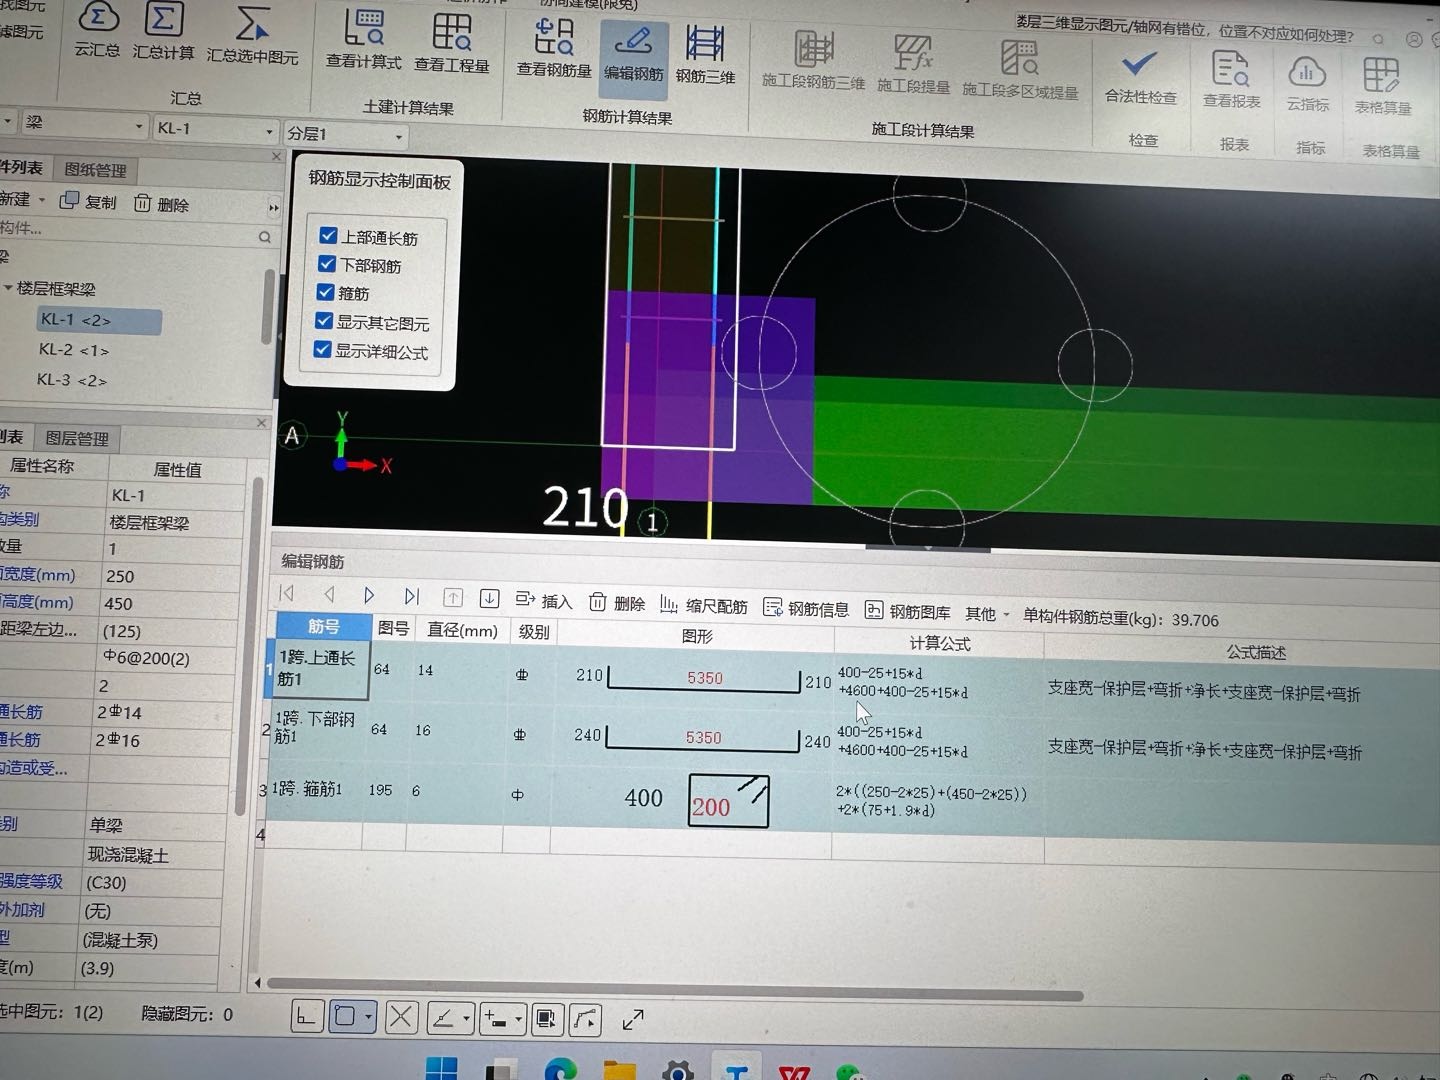Click the component search field

(136, 232)
